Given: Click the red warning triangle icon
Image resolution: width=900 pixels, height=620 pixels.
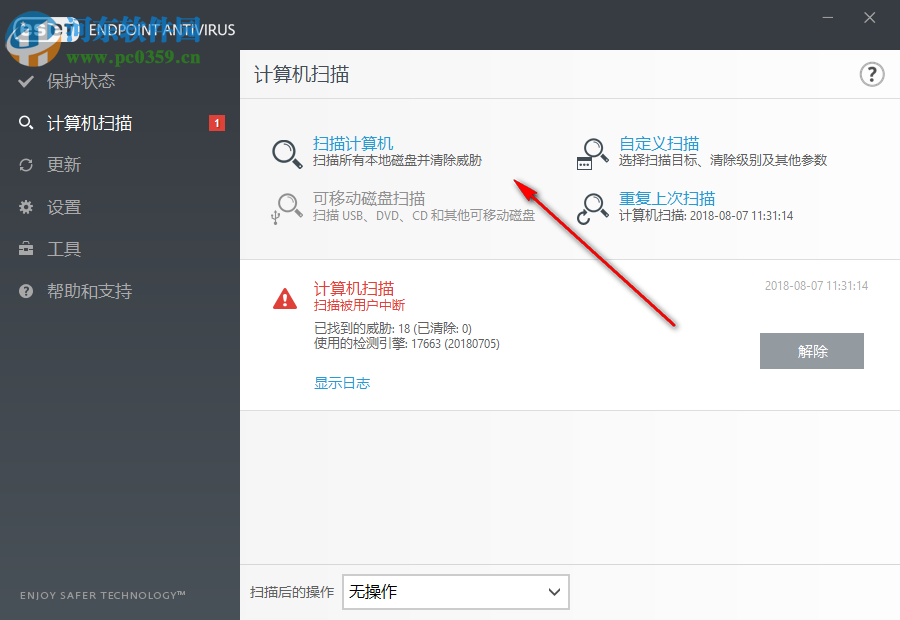Looking at the screenshot, I should click(x=284, y=299).
